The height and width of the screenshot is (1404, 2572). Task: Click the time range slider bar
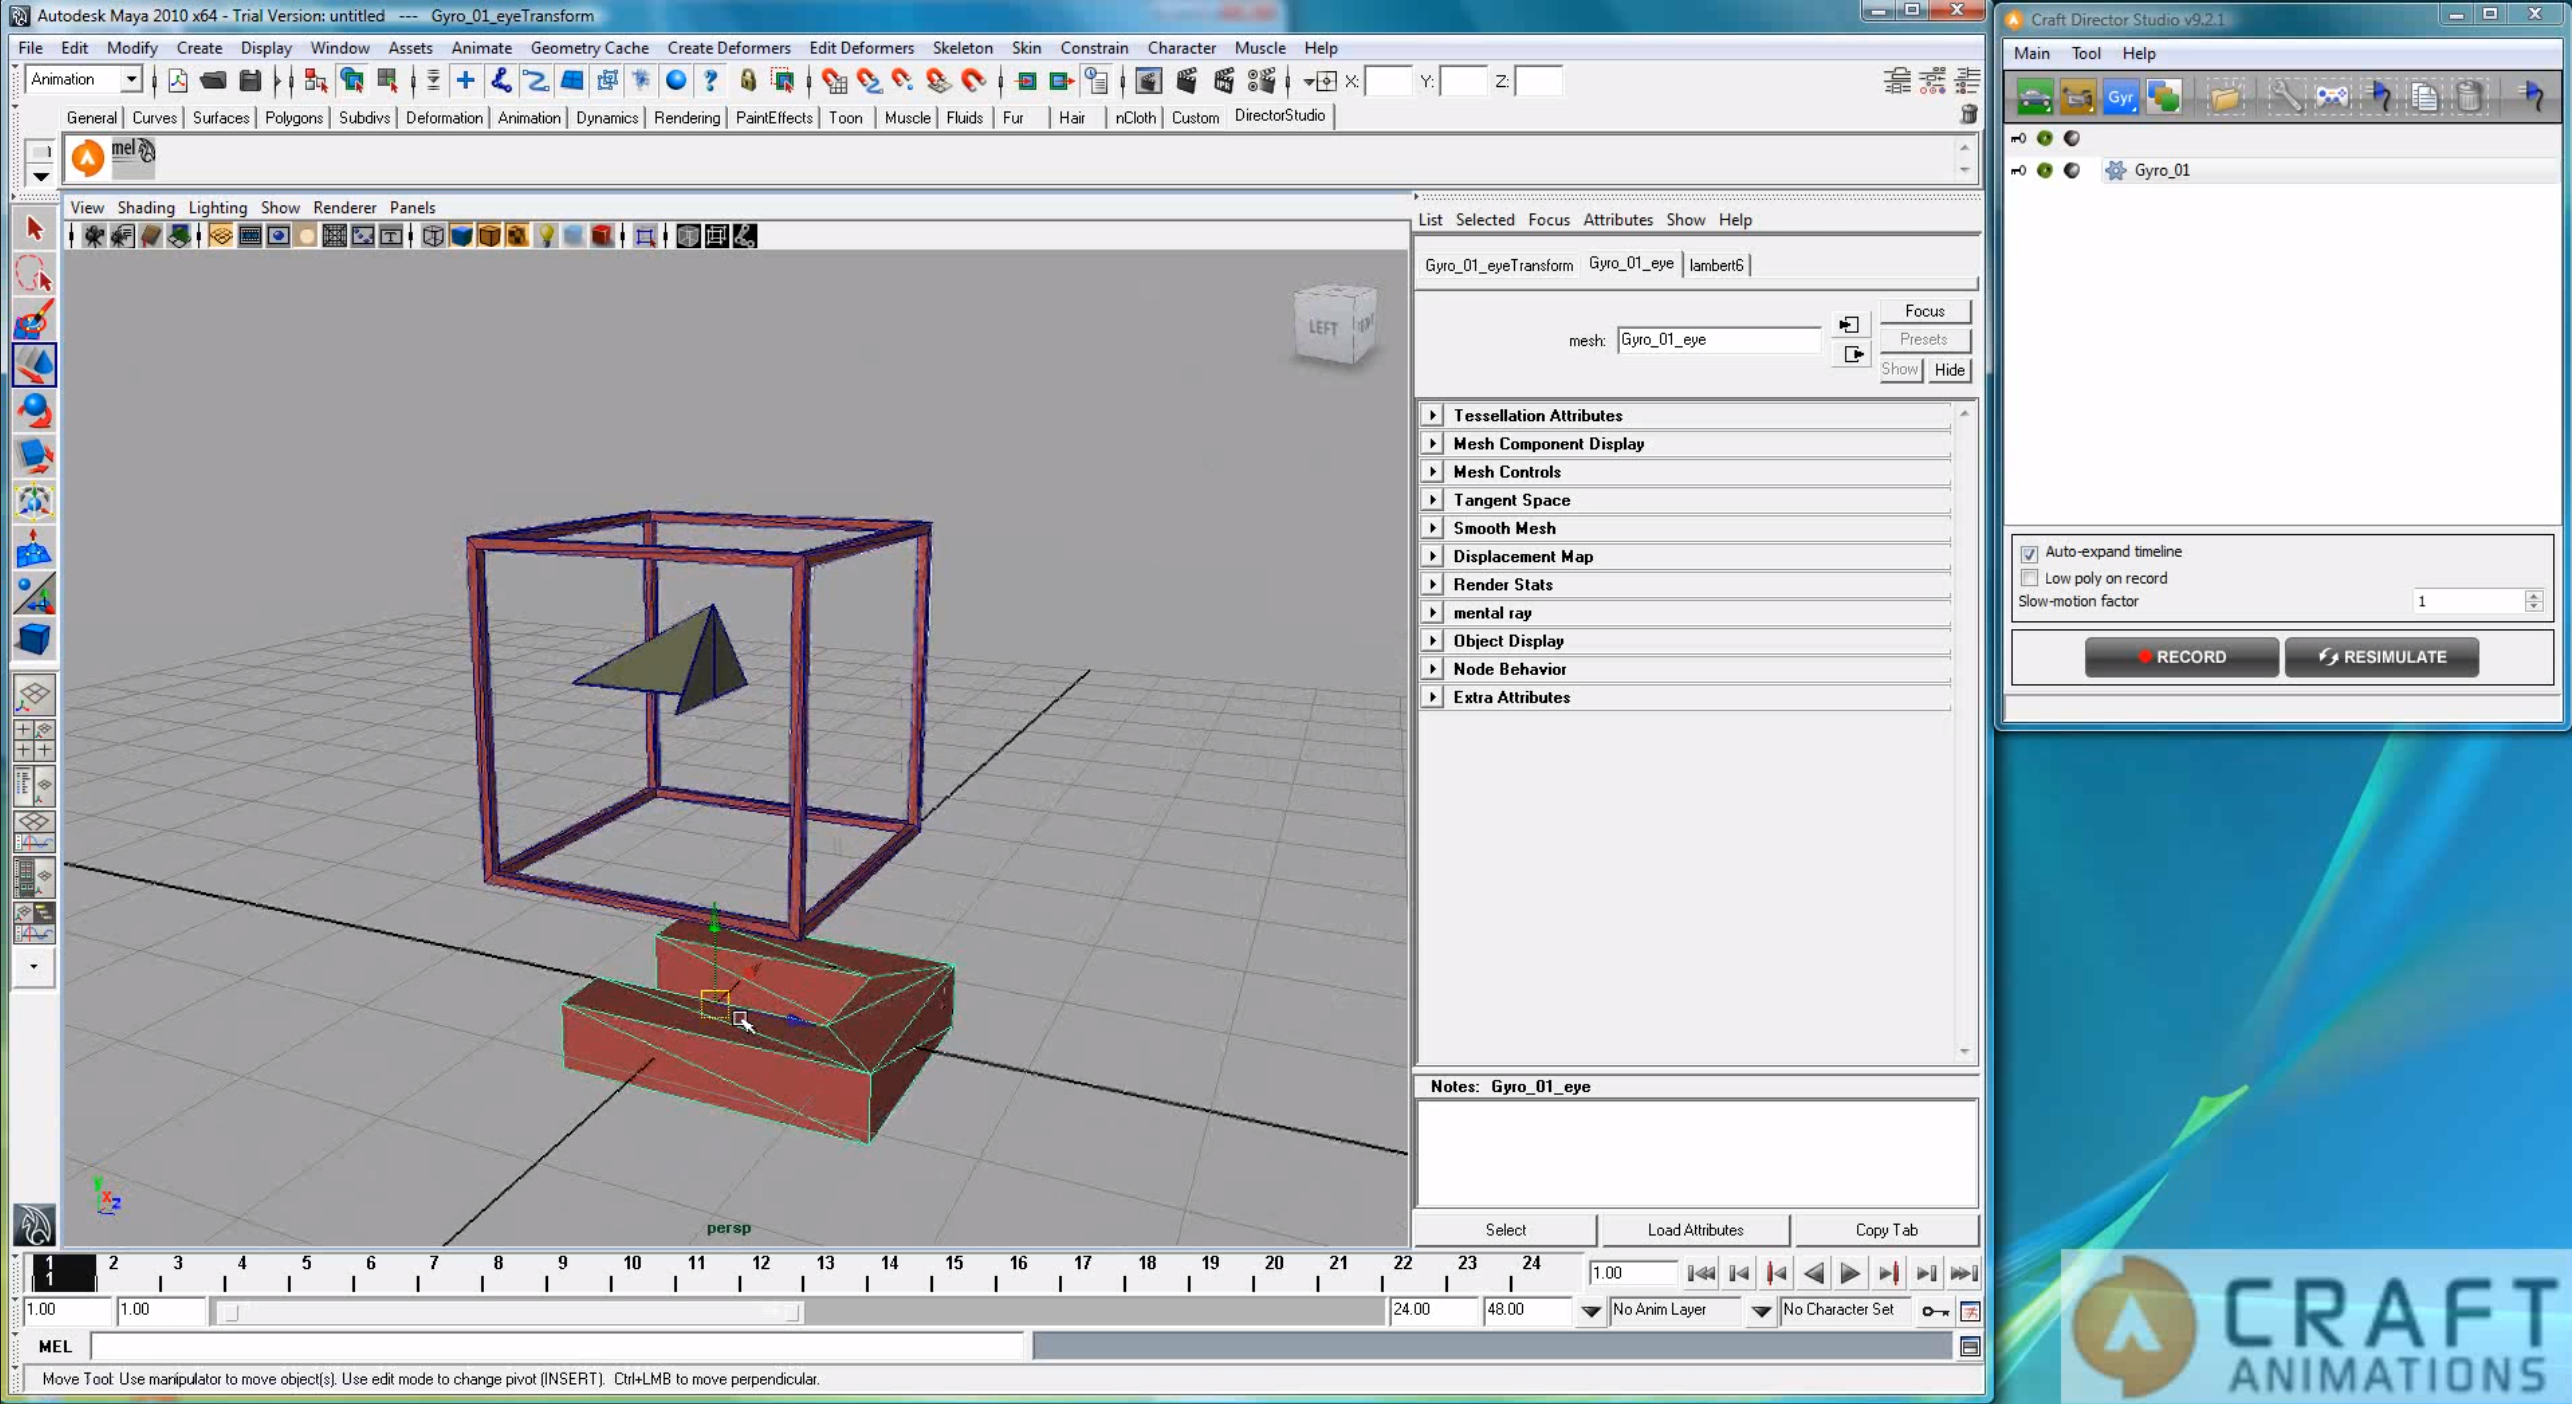tap(510, 1312)
